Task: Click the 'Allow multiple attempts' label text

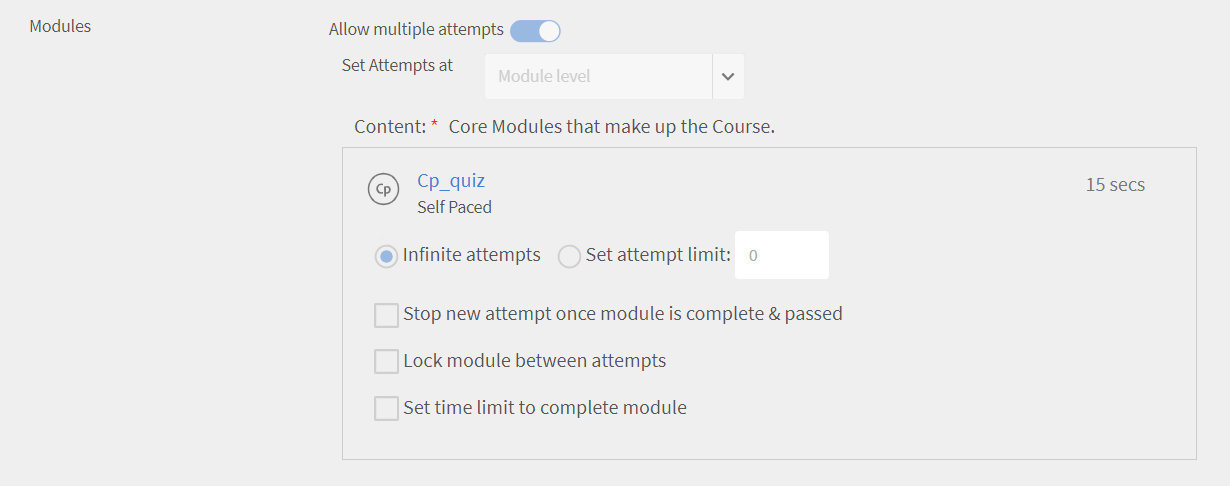Action: [x=416, y=30]
